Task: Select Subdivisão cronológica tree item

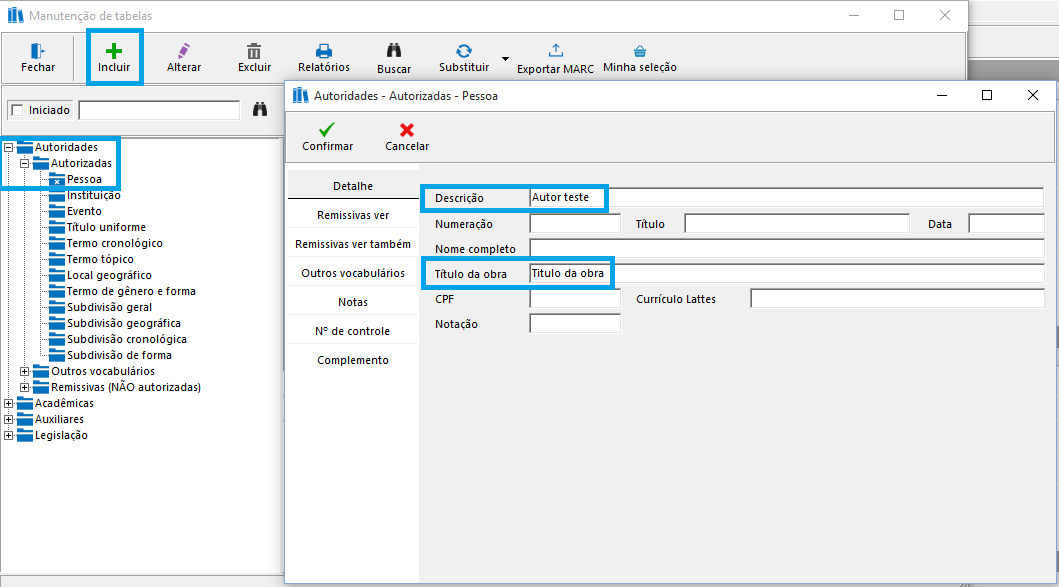Action: point(127,339)
